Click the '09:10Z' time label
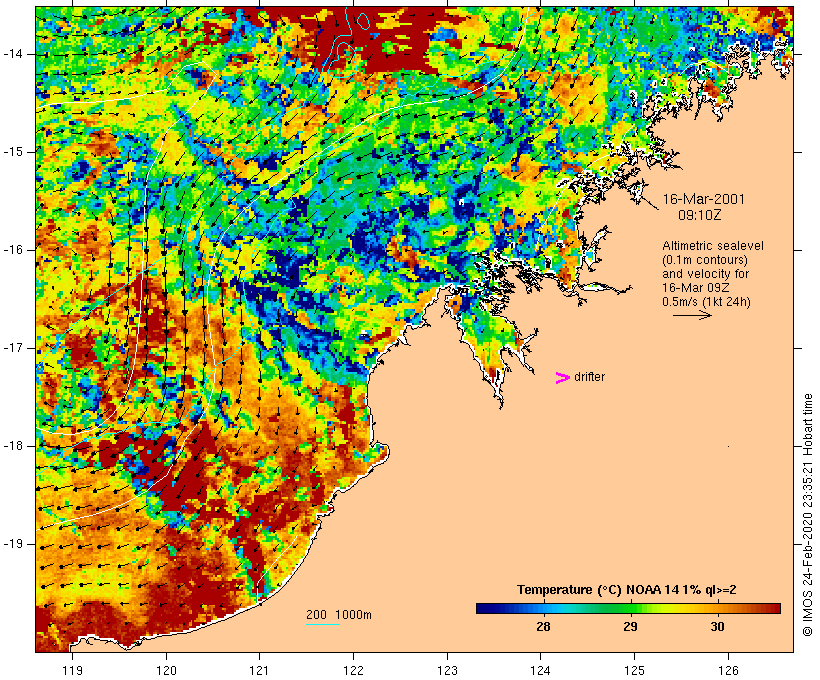The image size is (820, 680). click(x=699, y=215)
